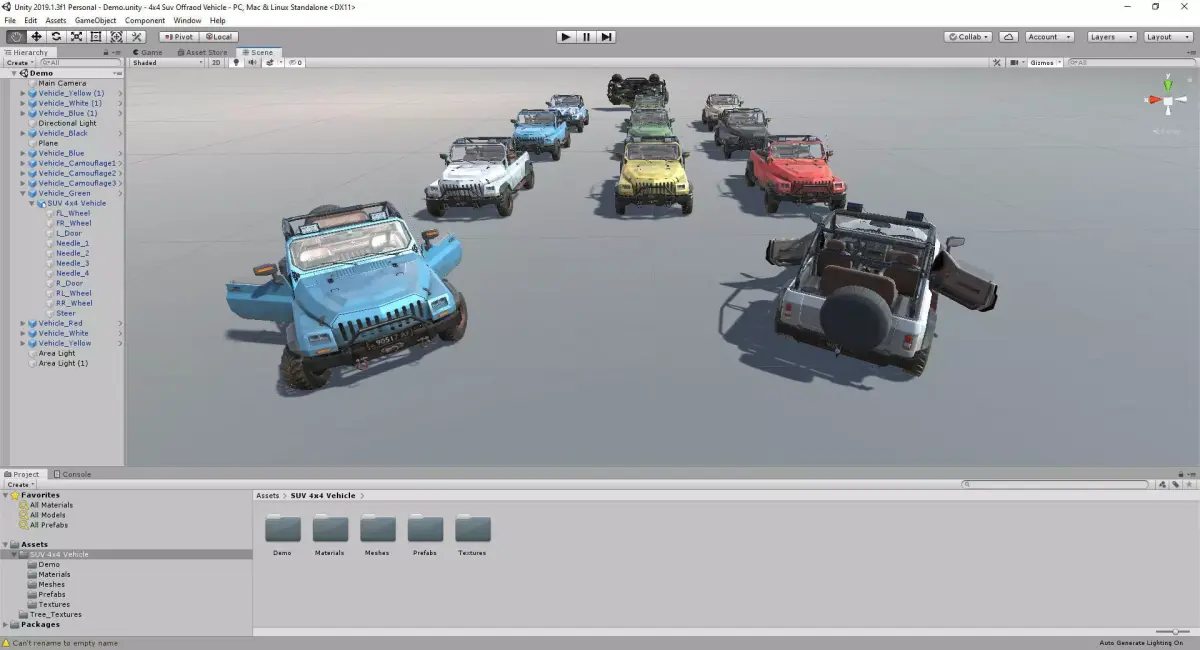Filter project search by label icon
Image resolution: width=1200 pixels, height=650 pixels.
point(1174,484)
